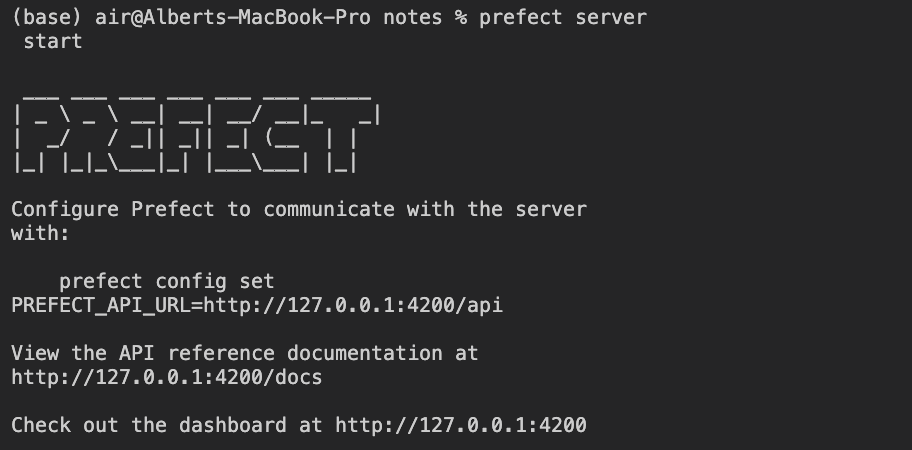Click the 'notes' directory name in prompt
The height and width of the screenshot is (450, 912).
(413, 17)
